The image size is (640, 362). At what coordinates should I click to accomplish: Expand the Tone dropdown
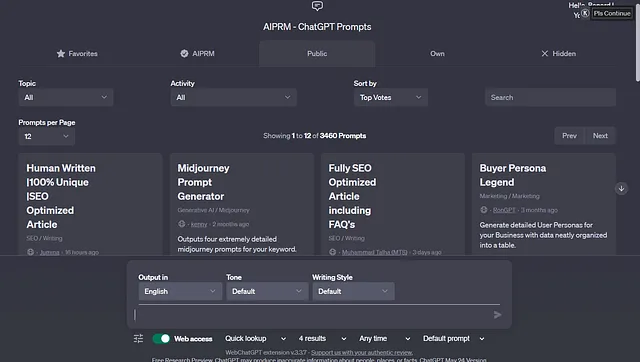coord(267,291)
